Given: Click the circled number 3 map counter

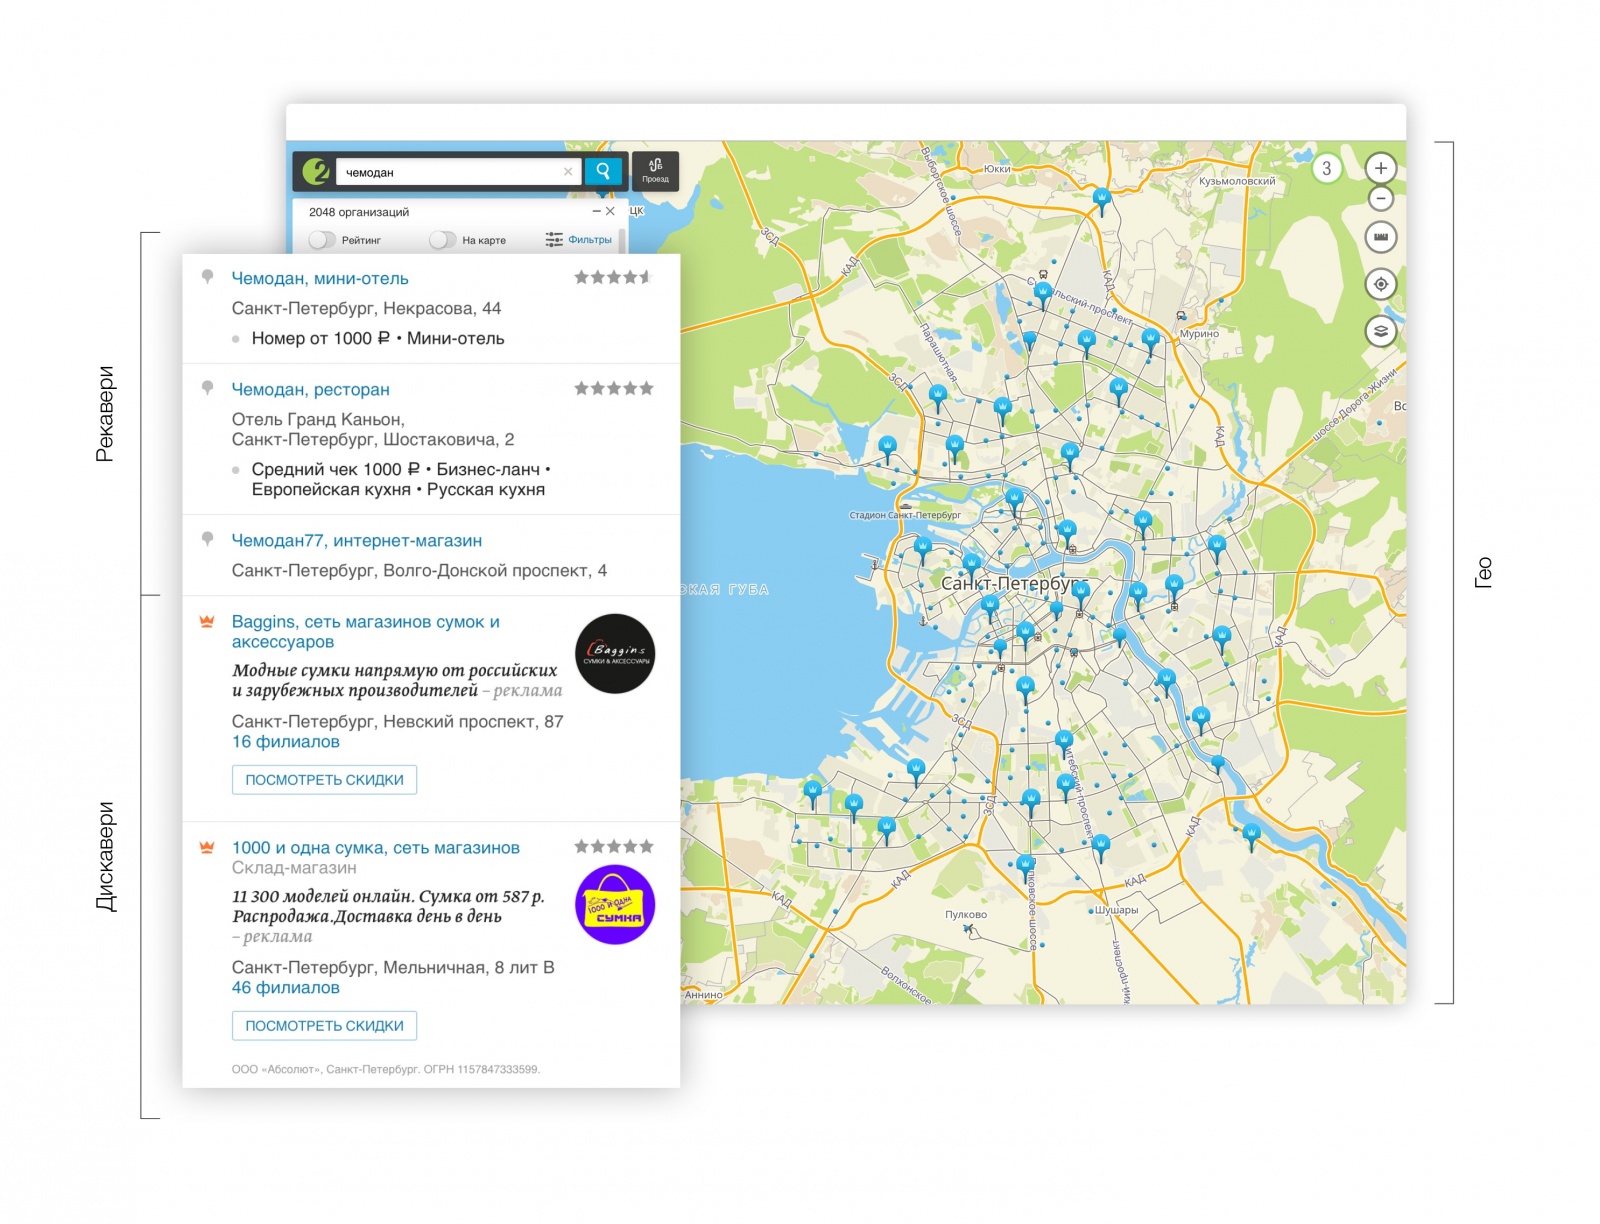Looking at the screenshot, I should click(x=1326, y=168).
